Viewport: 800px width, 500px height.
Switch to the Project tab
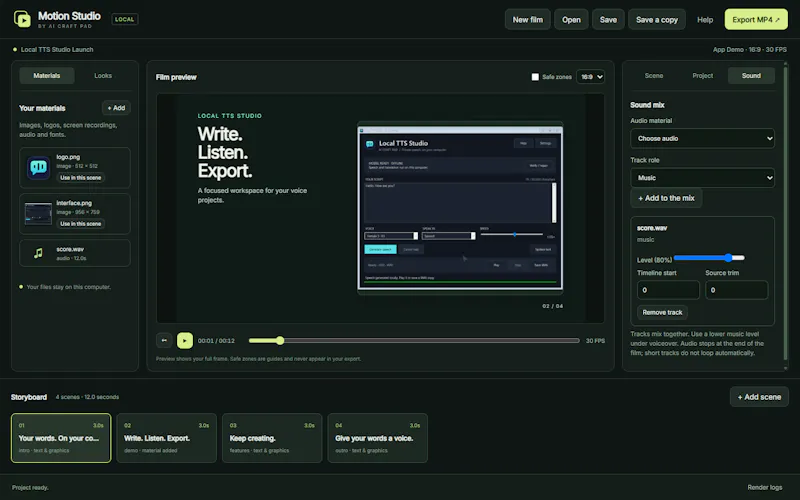[x=702, y=76]
